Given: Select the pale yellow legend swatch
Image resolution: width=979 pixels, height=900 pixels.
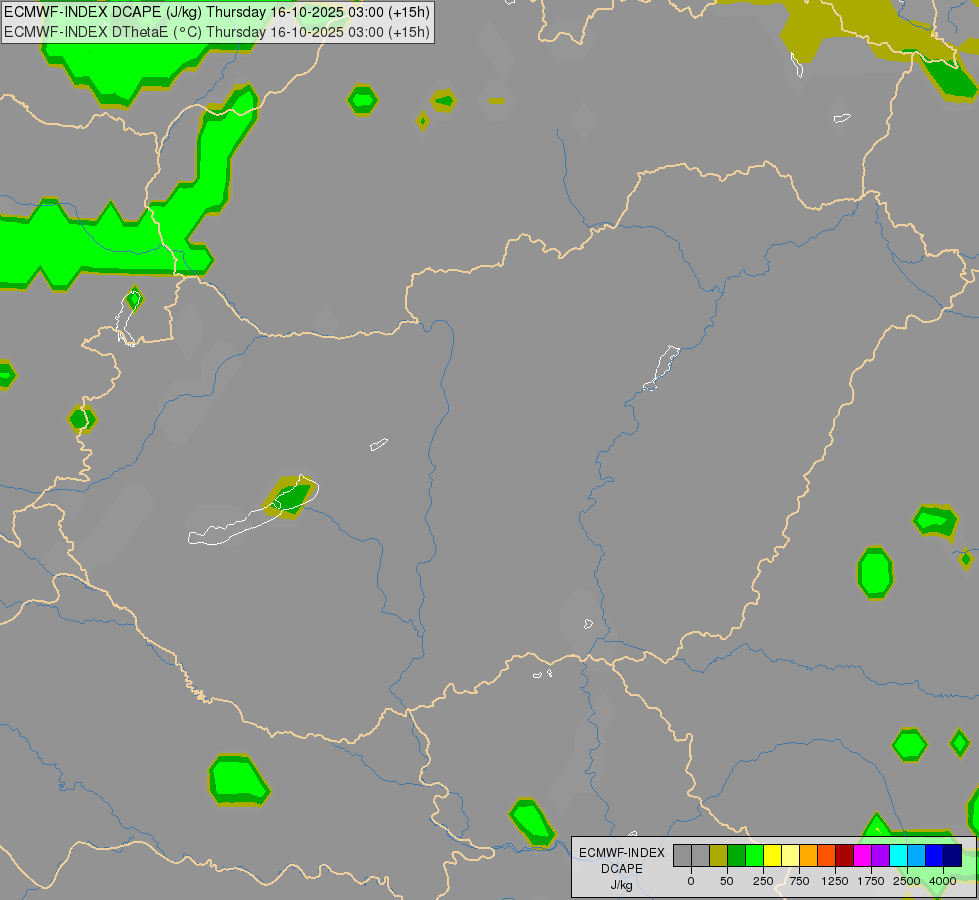Looking at the screenshot, I should pos(790,855).
